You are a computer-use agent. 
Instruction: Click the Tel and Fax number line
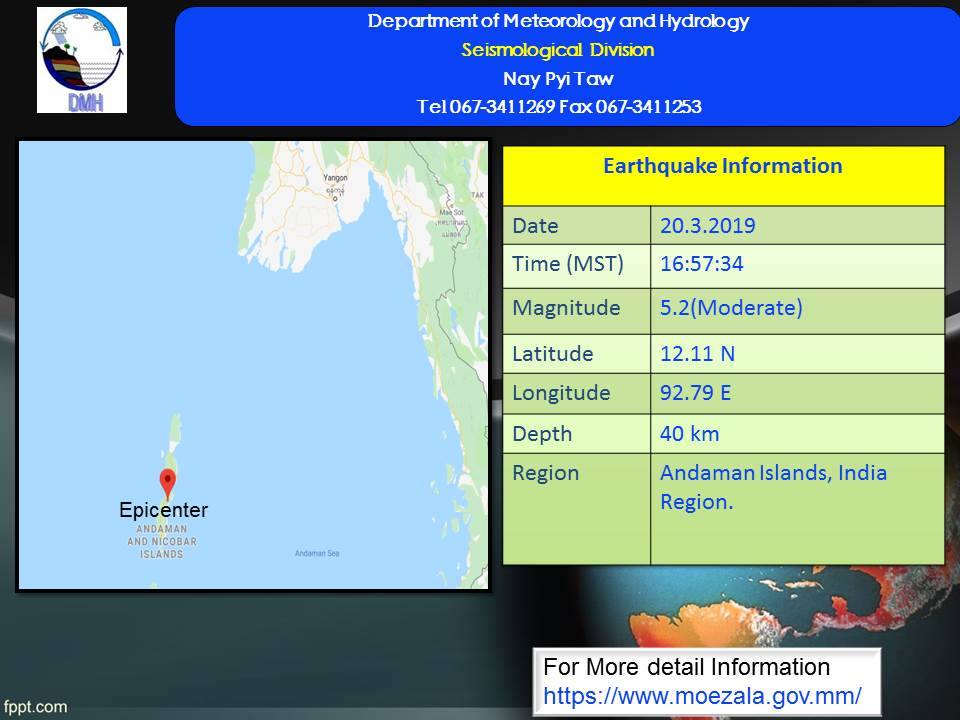pos(558,107)
